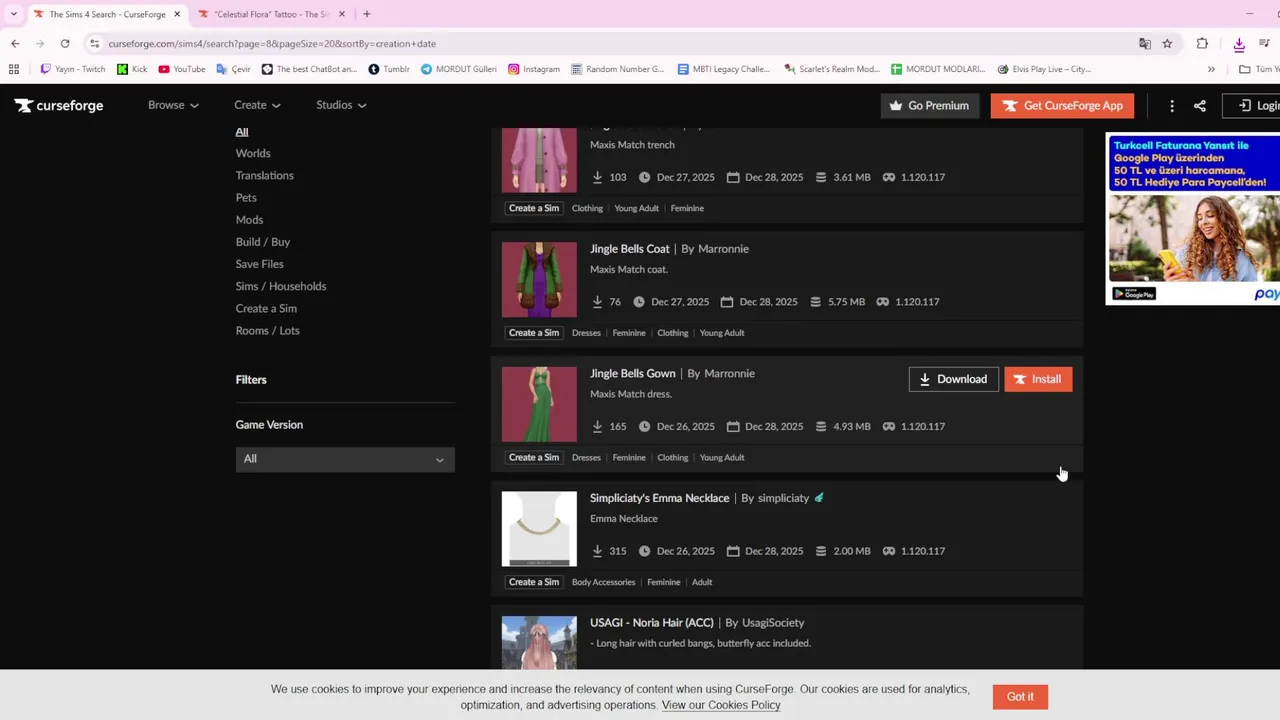Viewport: 1280px width, 720px height.
Task: Open Kick bookmark
Action: click(x=132, y=69)
